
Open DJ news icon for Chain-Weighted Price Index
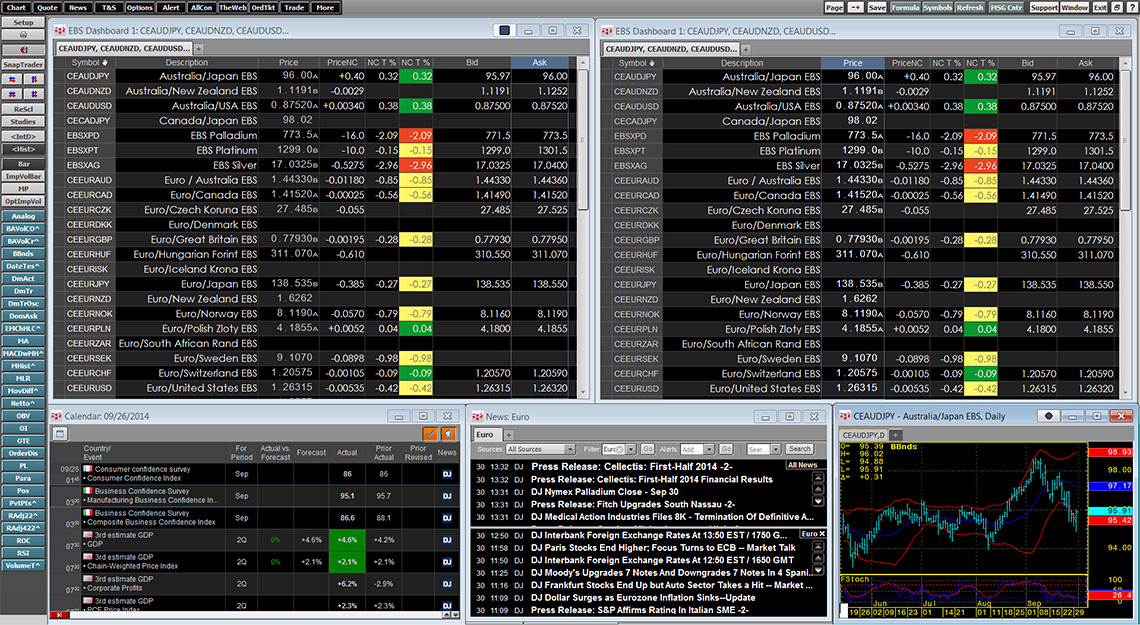(447, 562)
